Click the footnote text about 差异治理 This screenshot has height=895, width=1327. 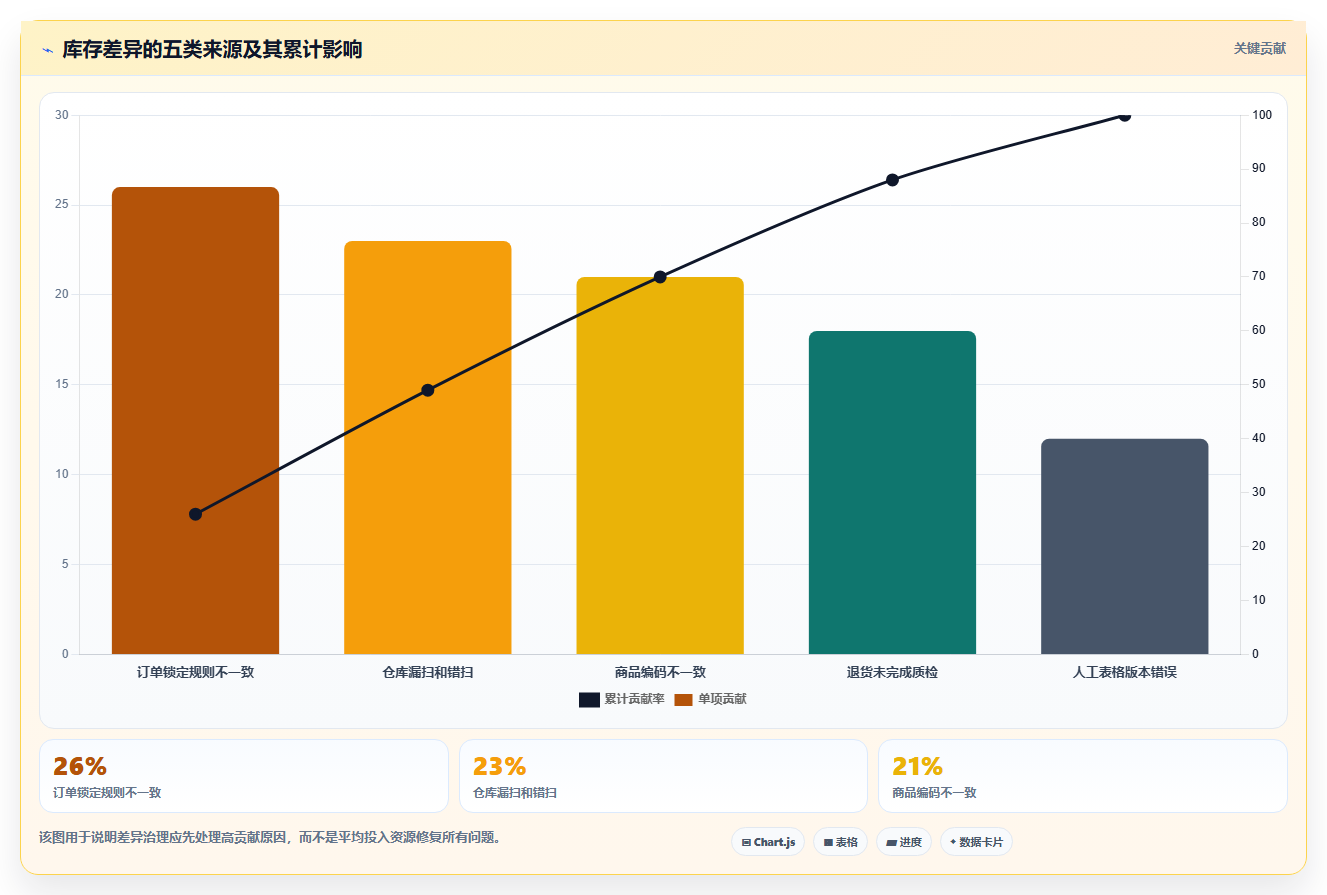coord(269,837)
